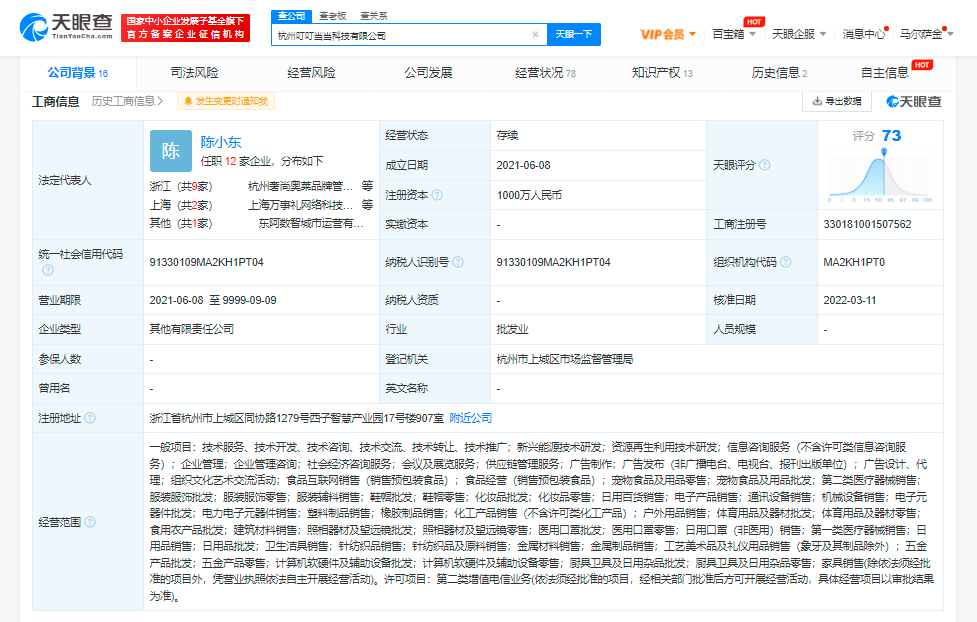Click the HOT badge above 百宝箱
Viewport: 977px width, 622px height.
pos(754,22)
